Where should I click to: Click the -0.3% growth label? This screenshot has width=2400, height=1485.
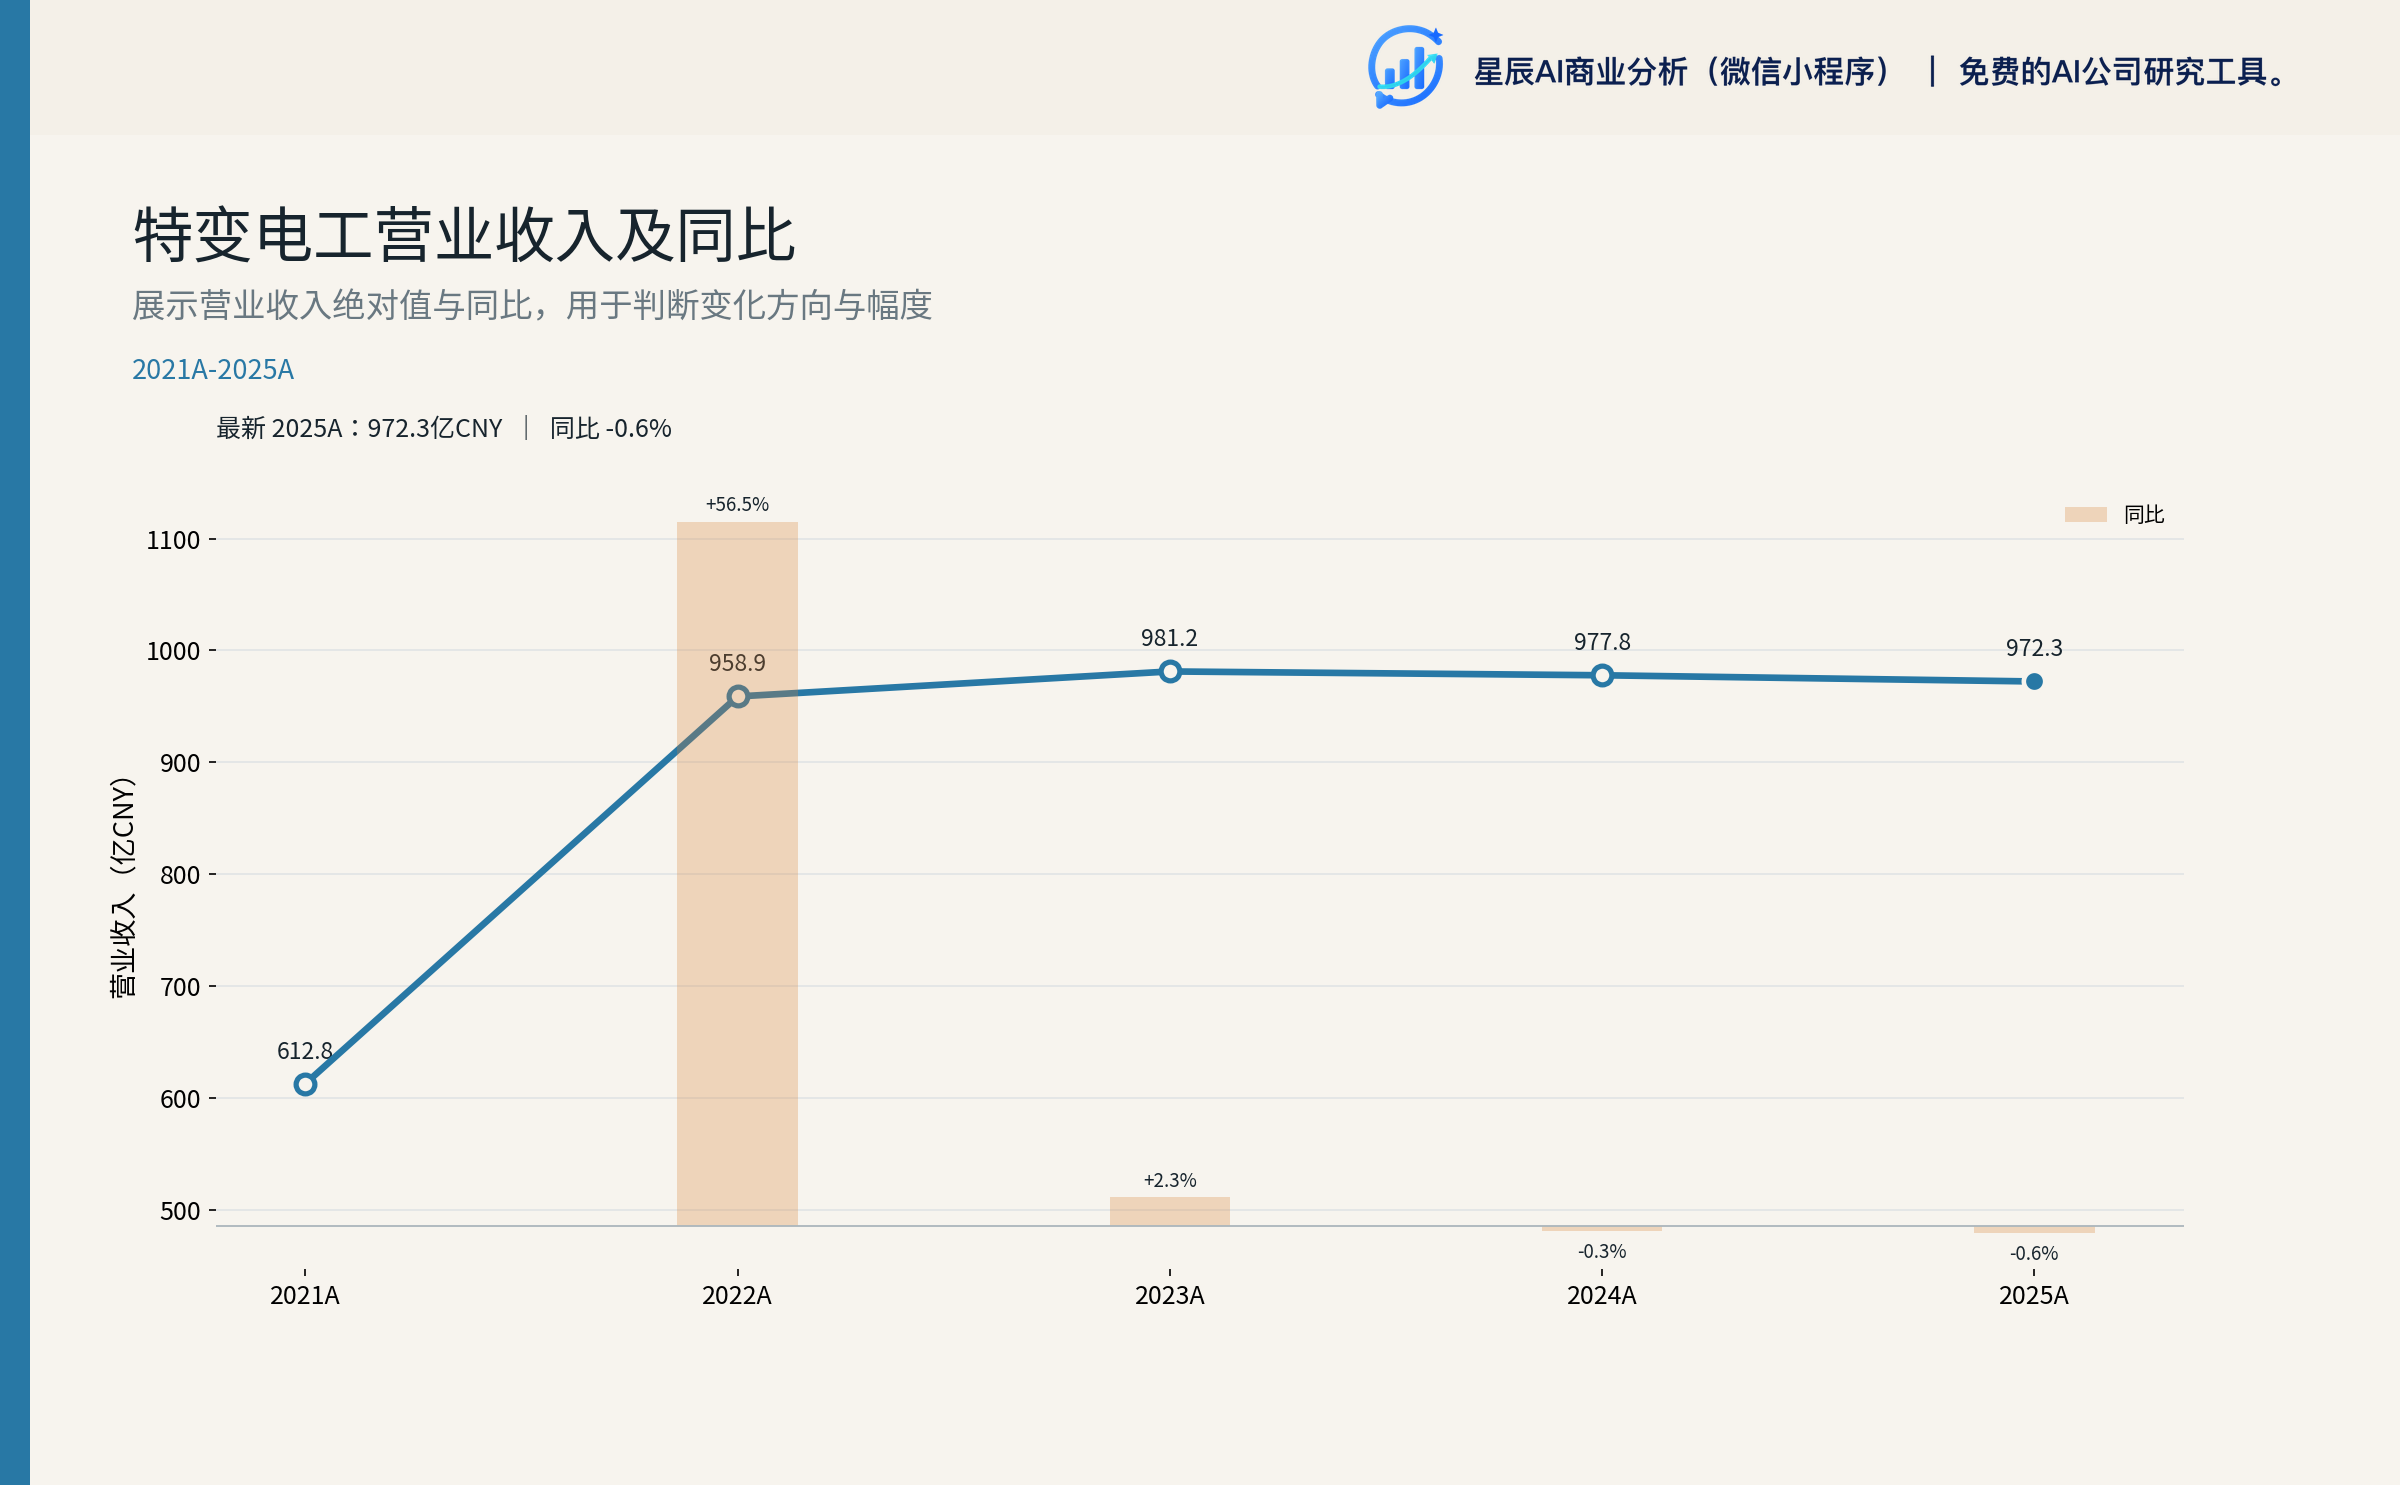1602,1251
